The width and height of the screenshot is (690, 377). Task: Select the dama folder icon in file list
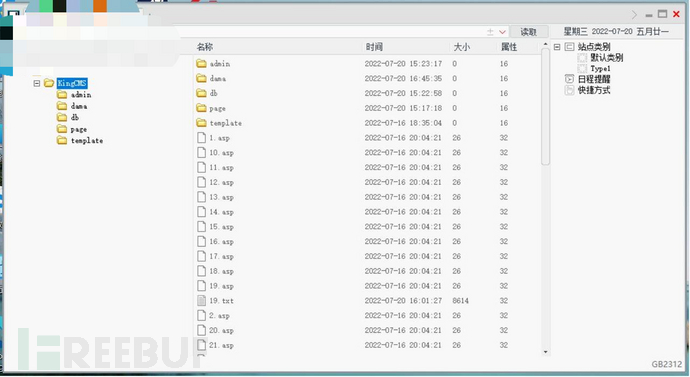202,78
